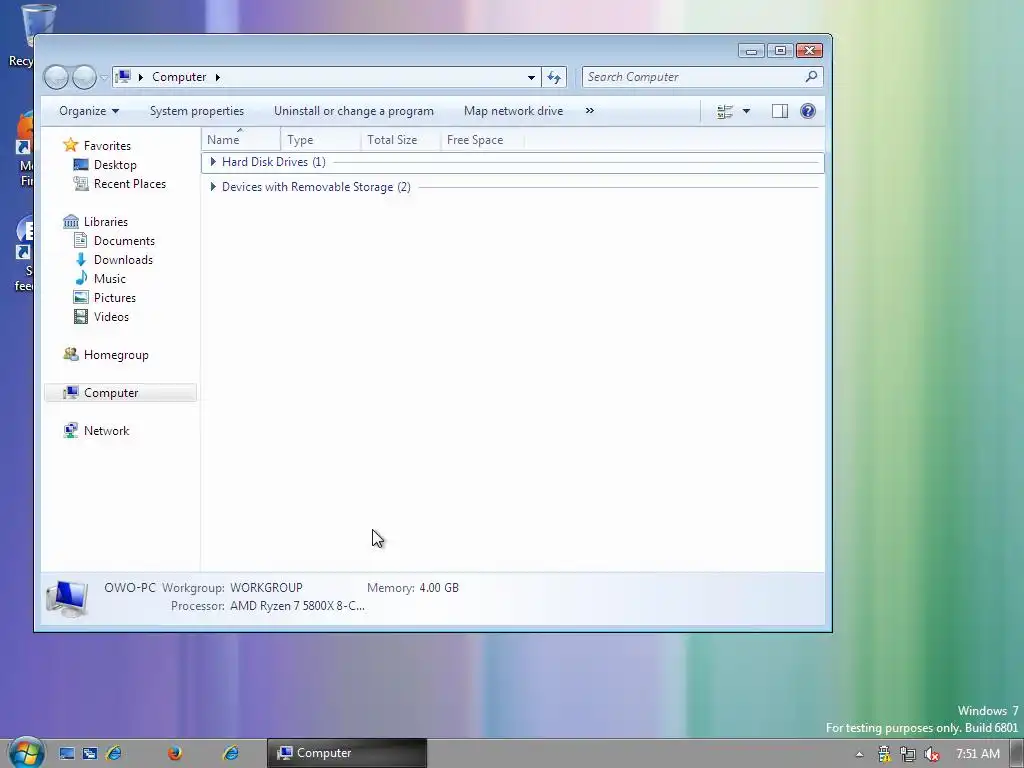Sort by the Name column header
The image size is (1024, 768).
[241, 140]
